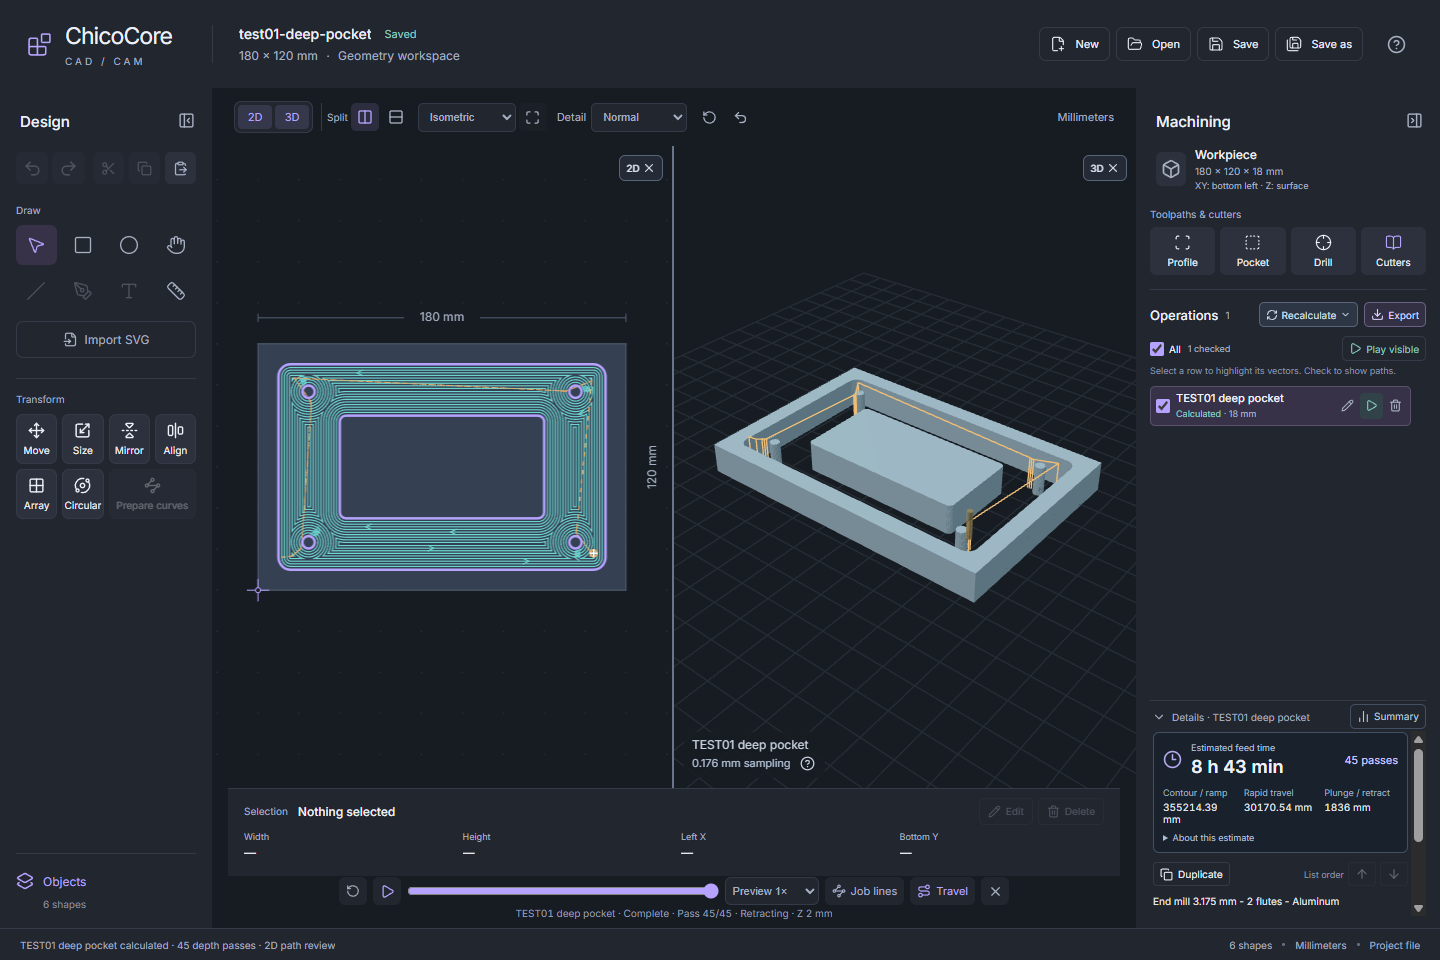Select the arrow pointer tool

pos(36,245)
